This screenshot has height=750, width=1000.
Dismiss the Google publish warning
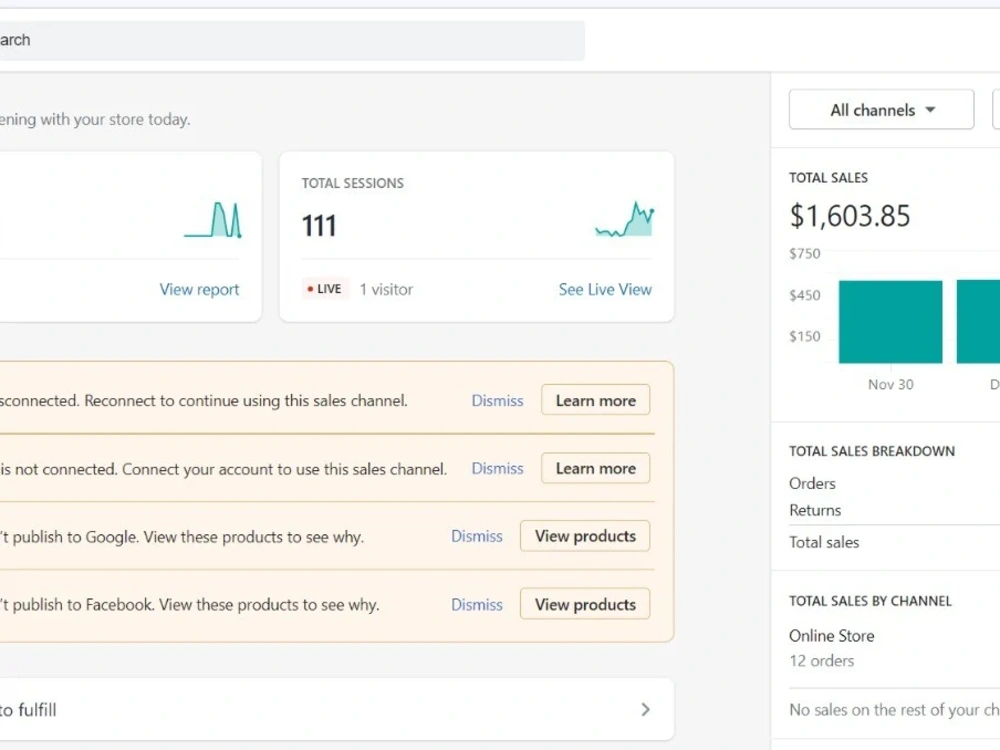tap(476, 536)
